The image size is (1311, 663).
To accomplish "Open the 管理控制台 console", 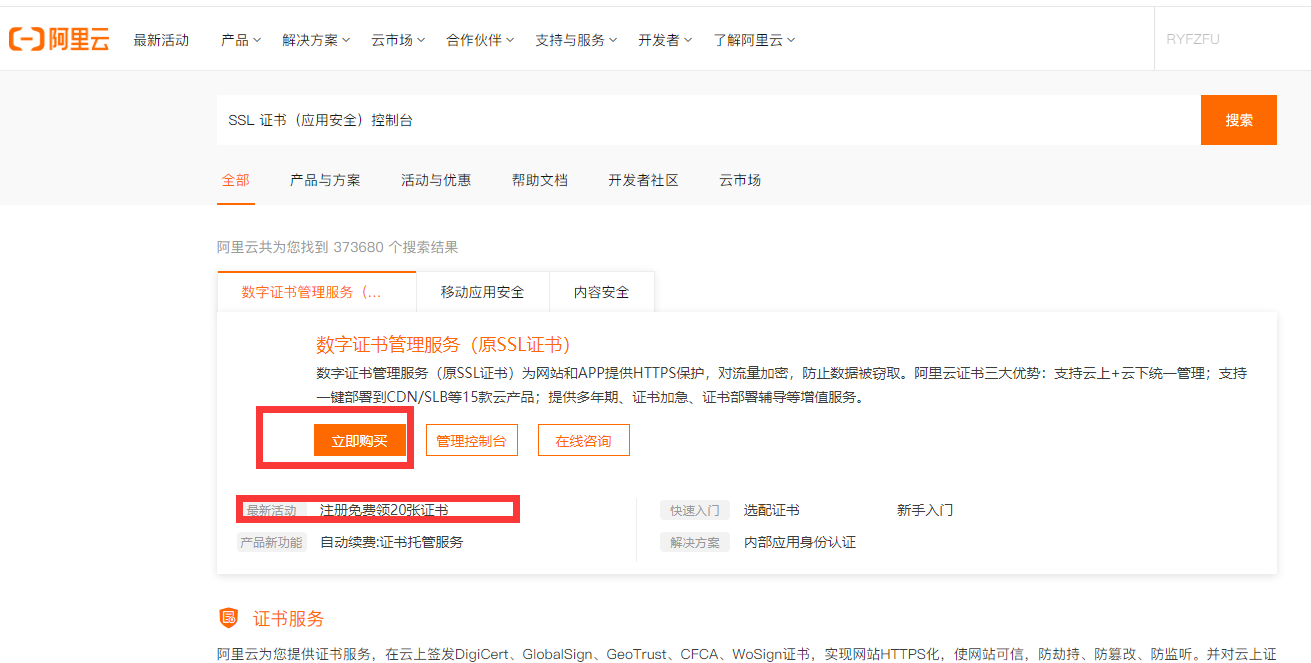I will pyautogui.click(x=471, y=439).
